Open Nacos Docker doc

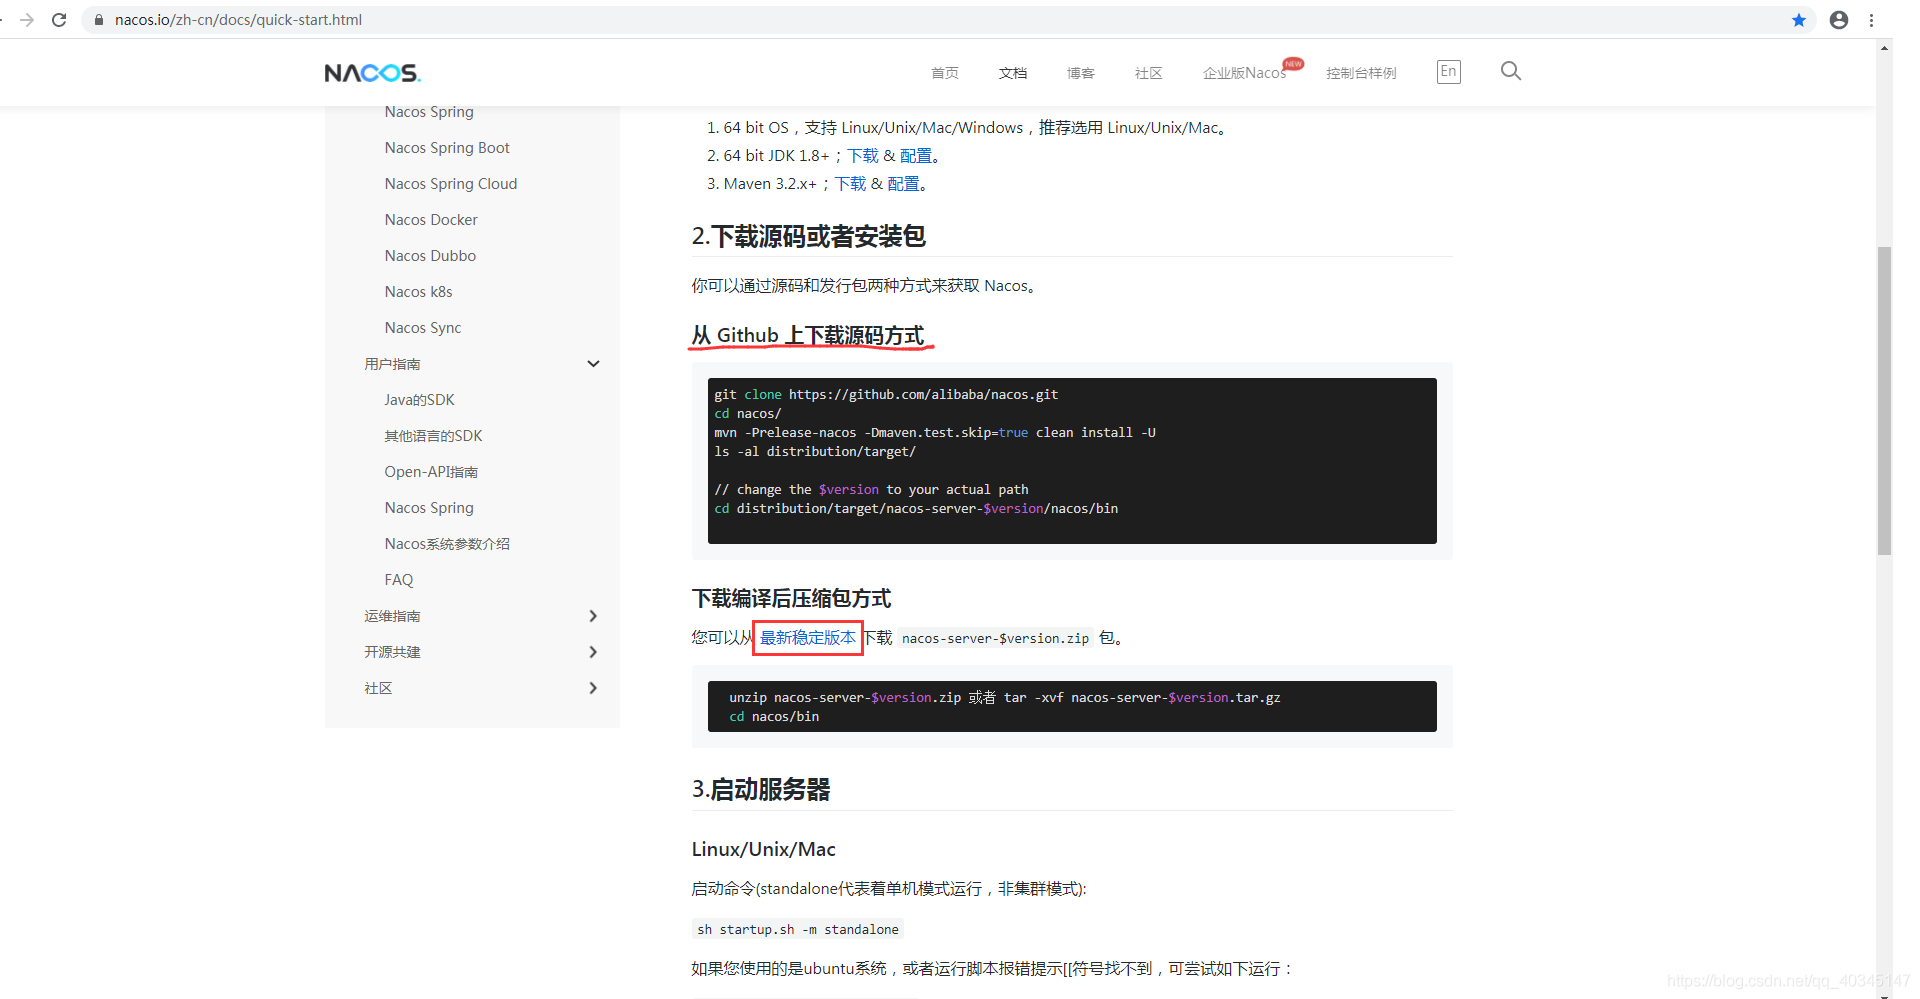[431, 220]
